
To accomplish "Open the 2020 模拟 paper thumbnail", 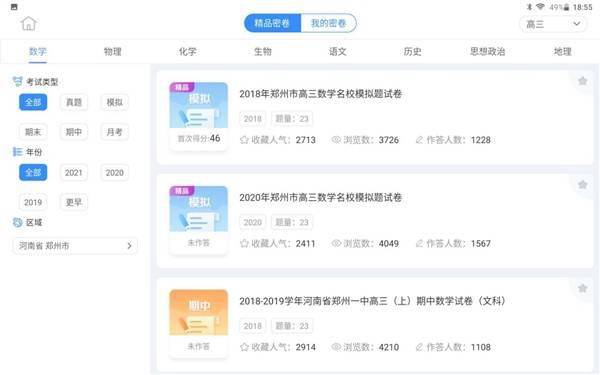I will coord(199,209).
